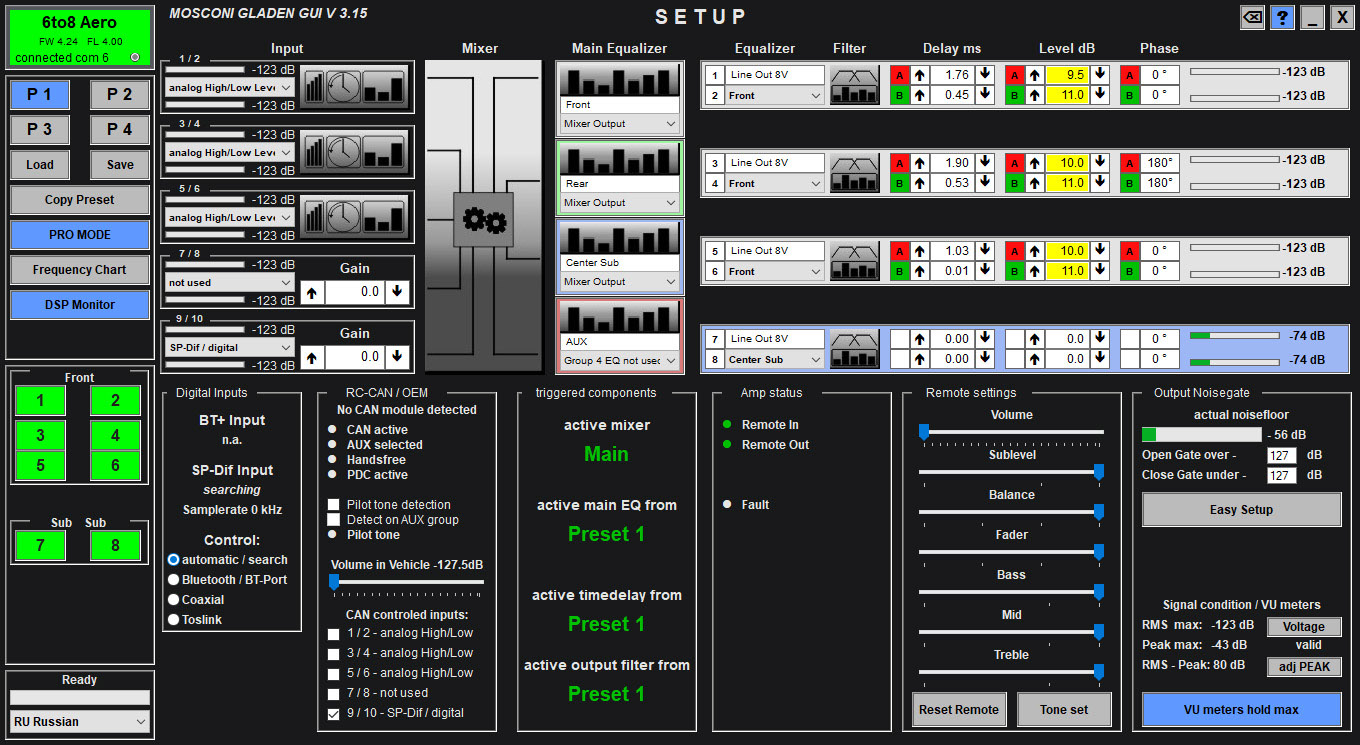Viewport: 1360px width, 745px height.
Task: Switch to preset P 4
Action: (120, 129)
